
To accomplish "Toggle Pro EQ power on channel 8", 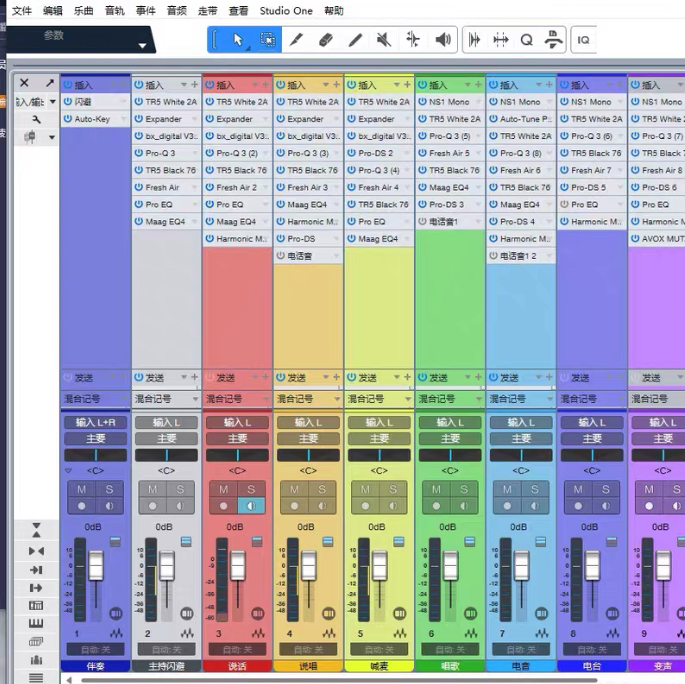I will 564,204.
